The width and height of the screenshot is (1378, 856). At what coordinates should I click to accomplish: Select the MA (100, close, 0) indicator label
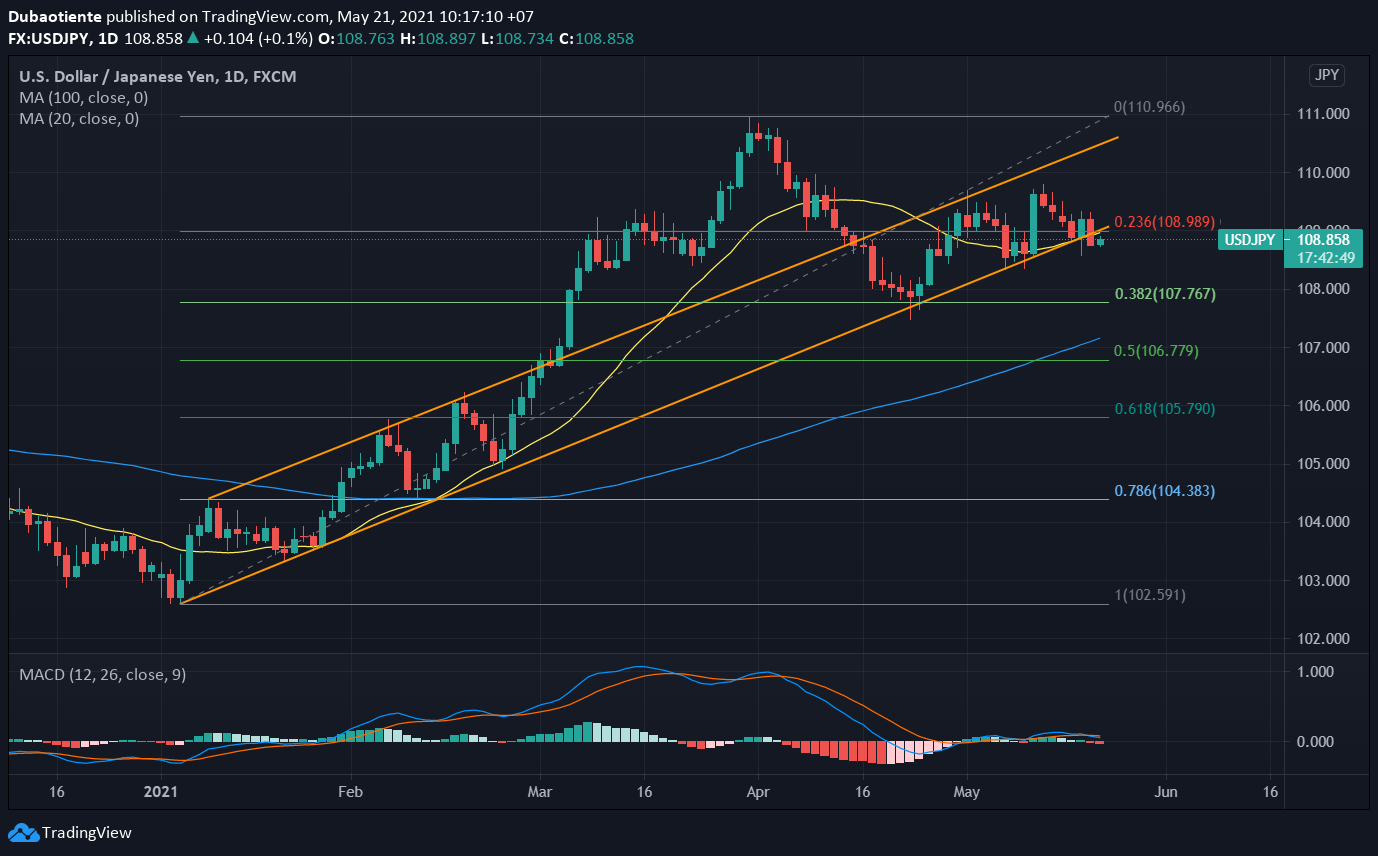click(84, 97)
